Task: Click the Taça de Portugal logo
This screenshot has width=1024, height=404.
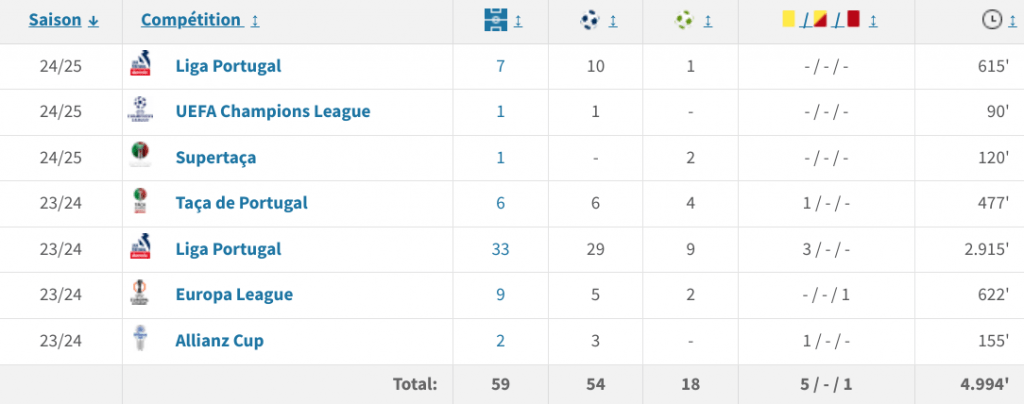Action: click(140, 203)
